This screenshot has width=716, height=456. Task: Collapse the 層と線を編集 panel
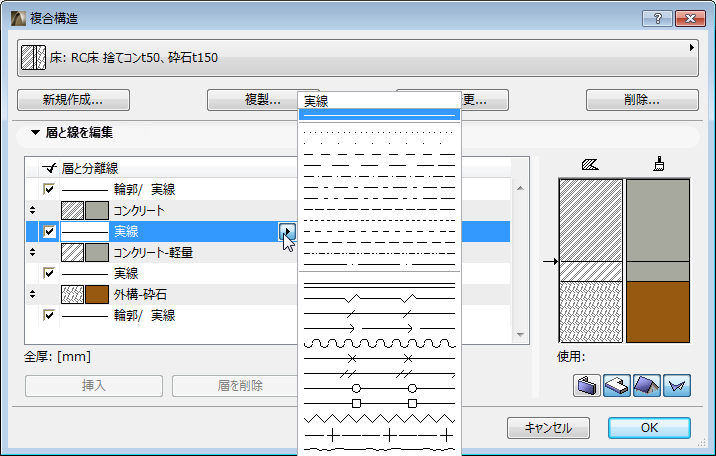(x=35, y=133)
